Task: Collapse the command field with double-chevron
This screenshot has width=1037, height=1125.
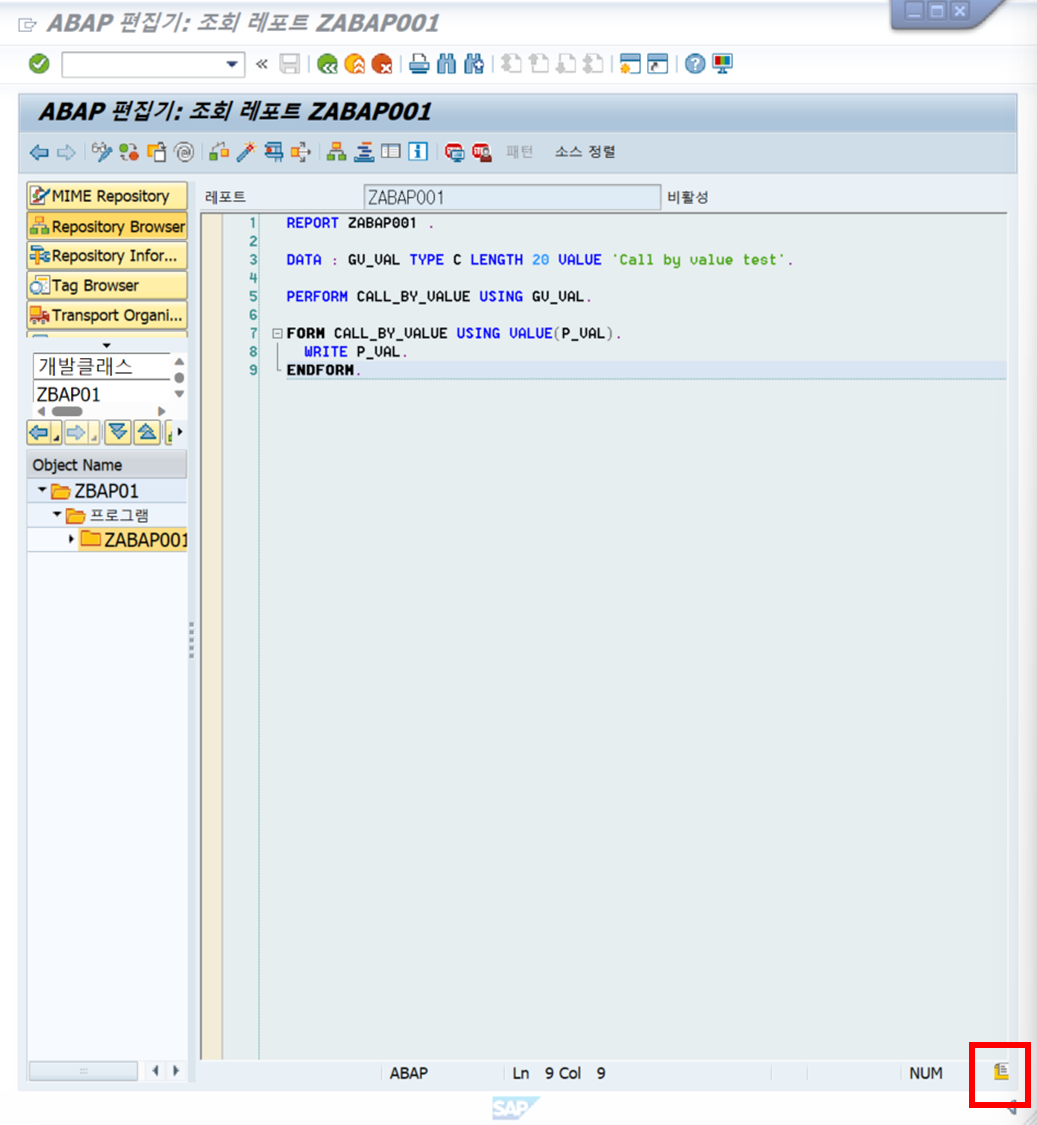Action: pos(262,64)
